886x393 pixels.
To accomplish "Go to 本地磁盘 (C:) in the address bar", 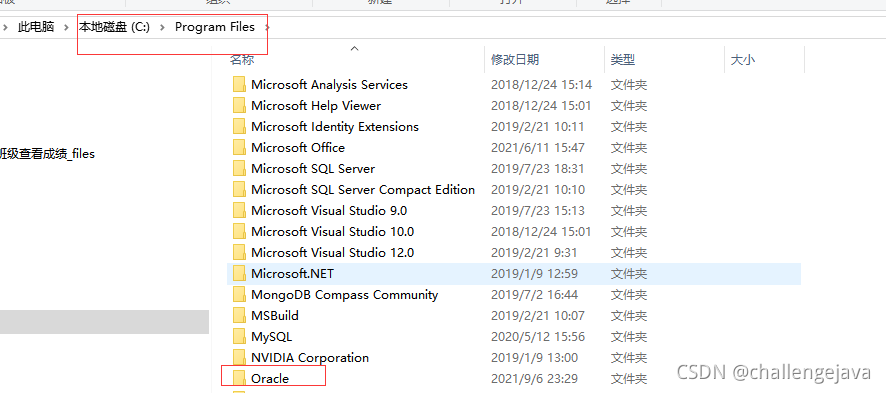I will 115,27.
